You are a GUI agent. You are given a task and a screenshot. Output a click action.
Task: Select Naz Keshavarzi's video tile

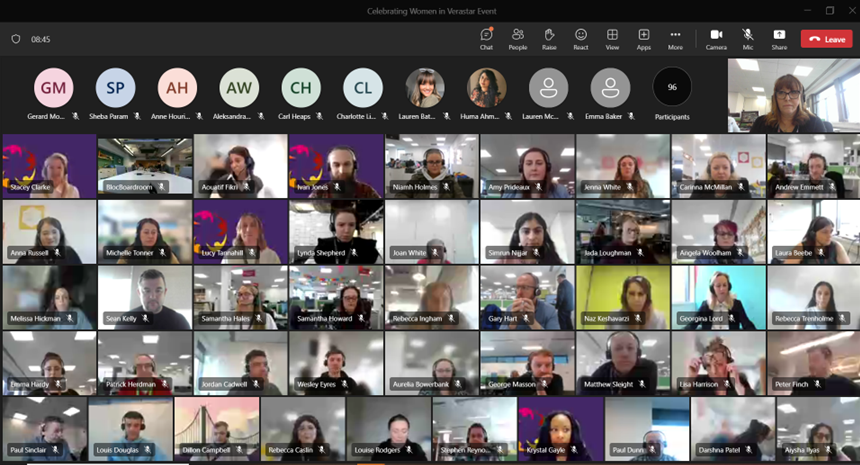[623, 298]
